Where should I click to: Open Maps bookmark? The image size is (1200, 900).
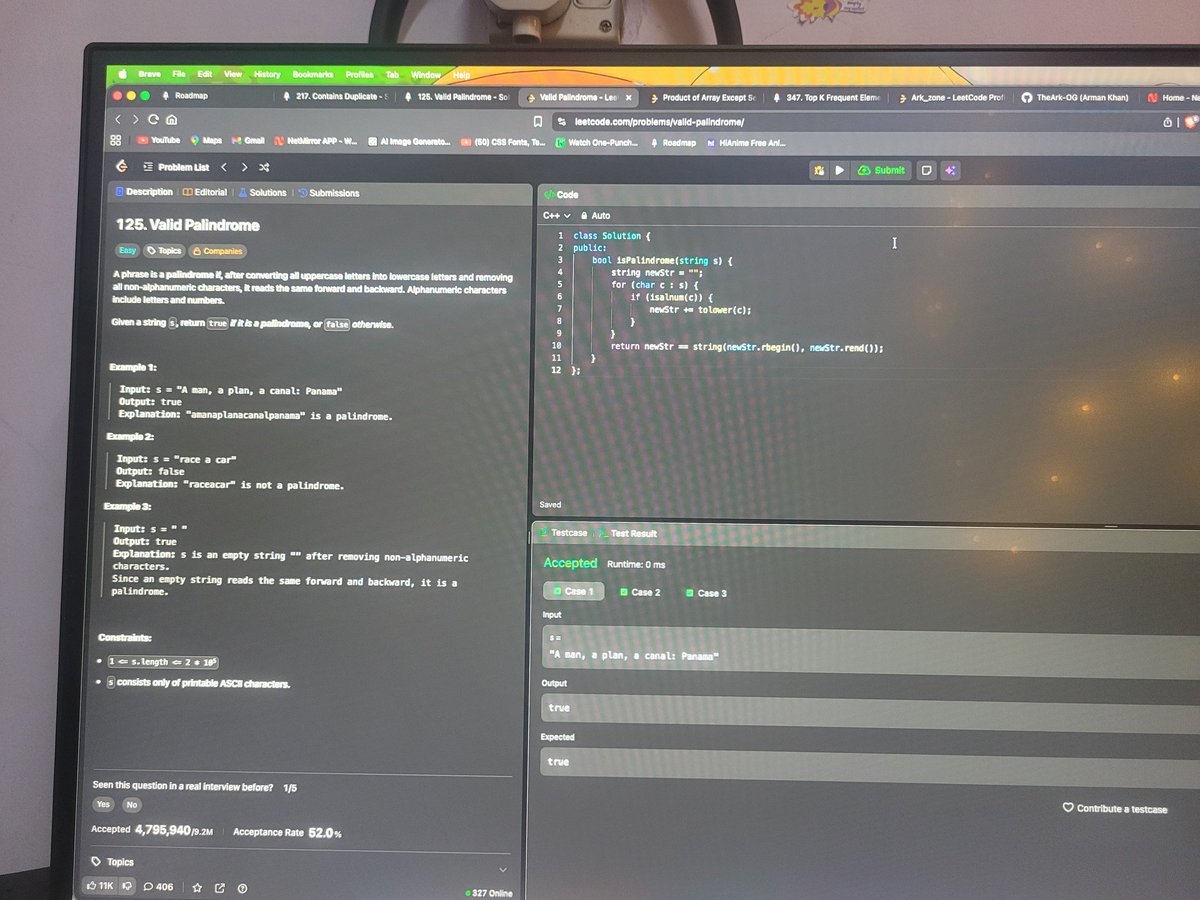click(206, 141)
